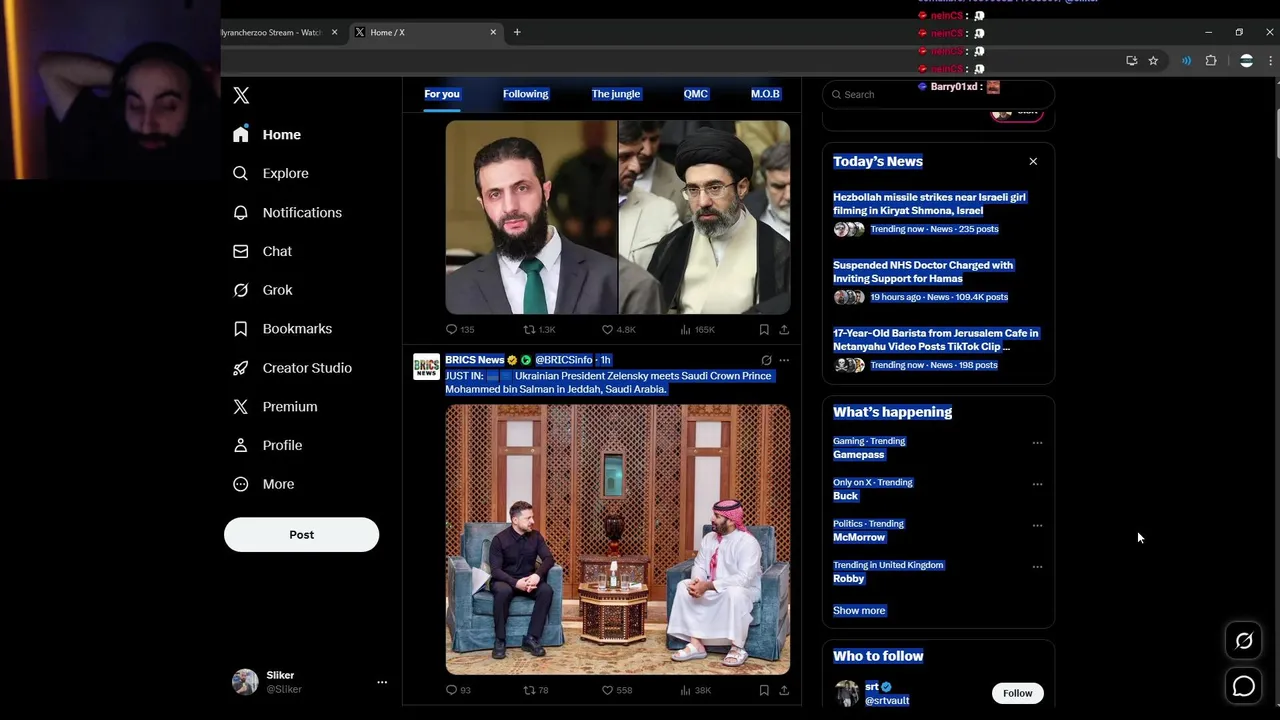The image size is (1280, 720).
Task: Close the Home / X browser tab
Action: (493, 32)
